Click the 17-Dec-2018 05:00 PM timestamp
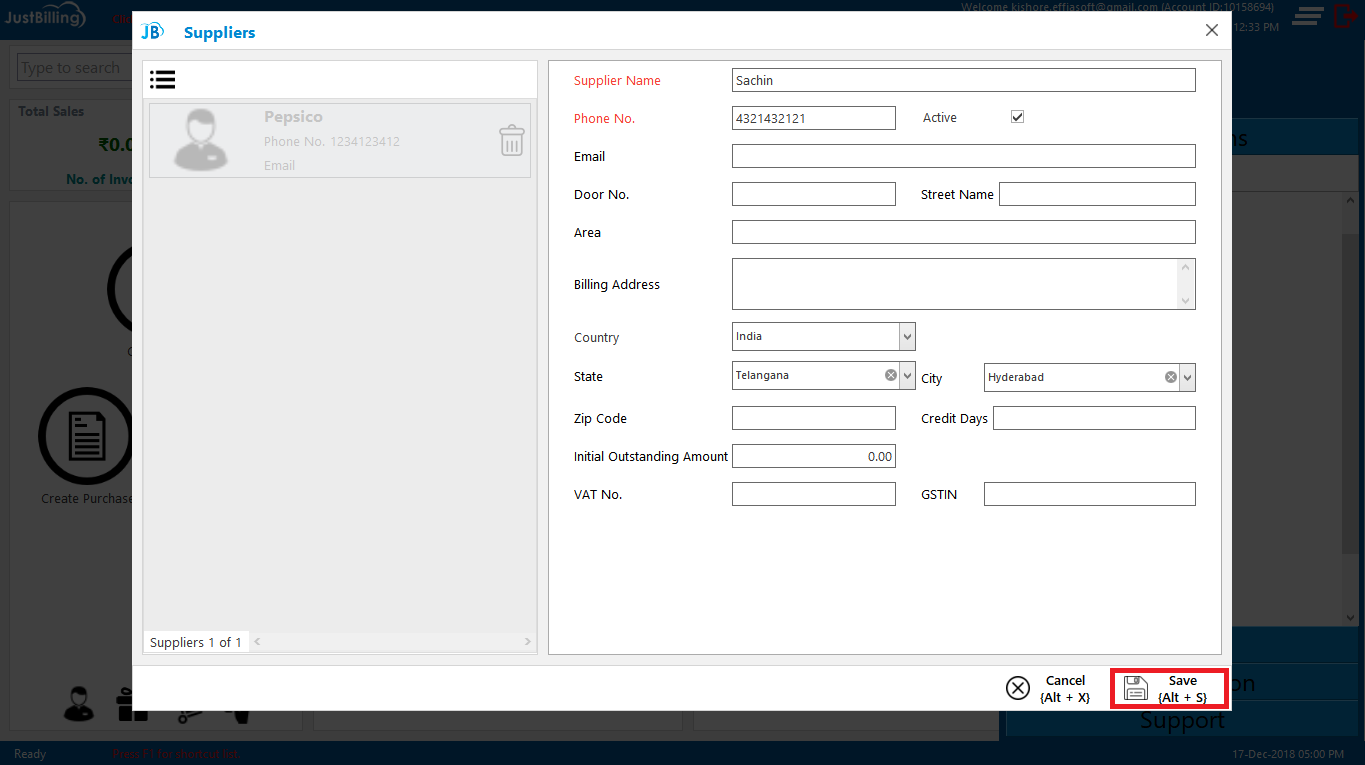1365x765 pixels. (1290, 754)
